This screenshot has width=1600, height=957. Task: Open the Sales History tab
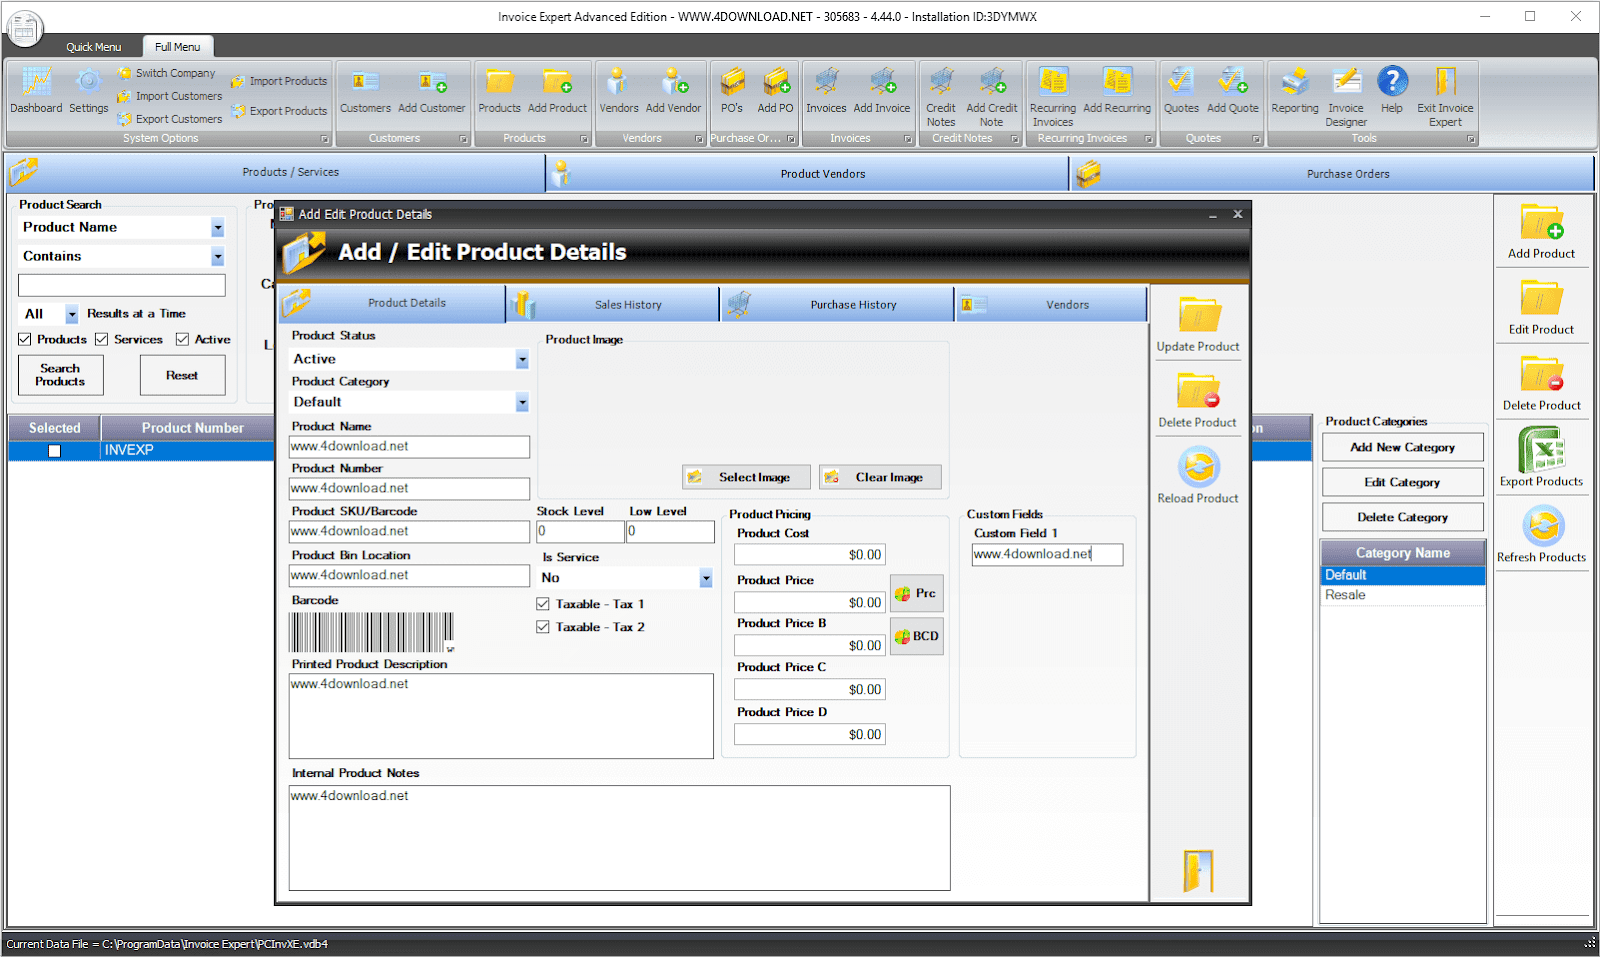coord(612,304)
